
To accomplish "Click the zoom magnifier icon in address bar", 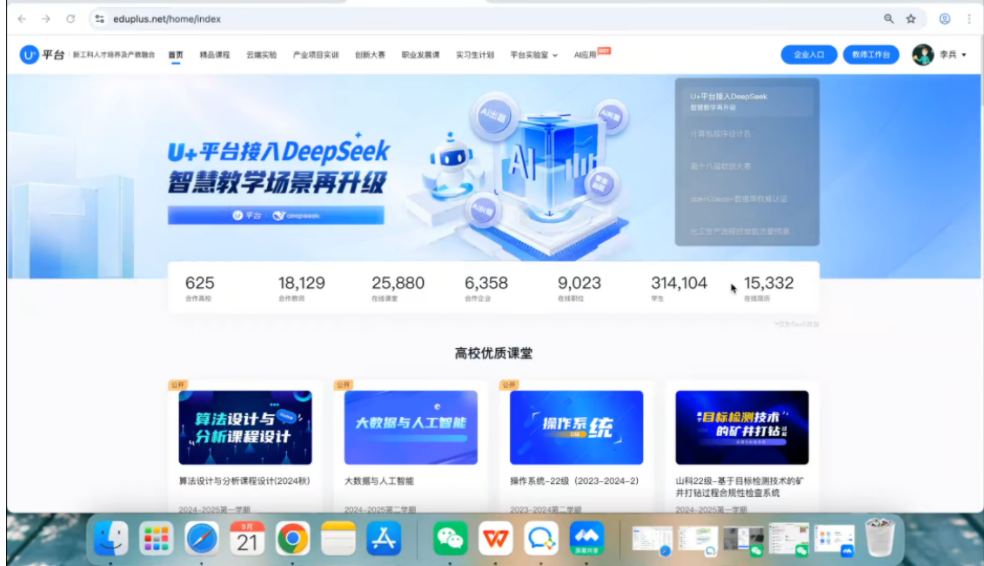I will 889,19.
